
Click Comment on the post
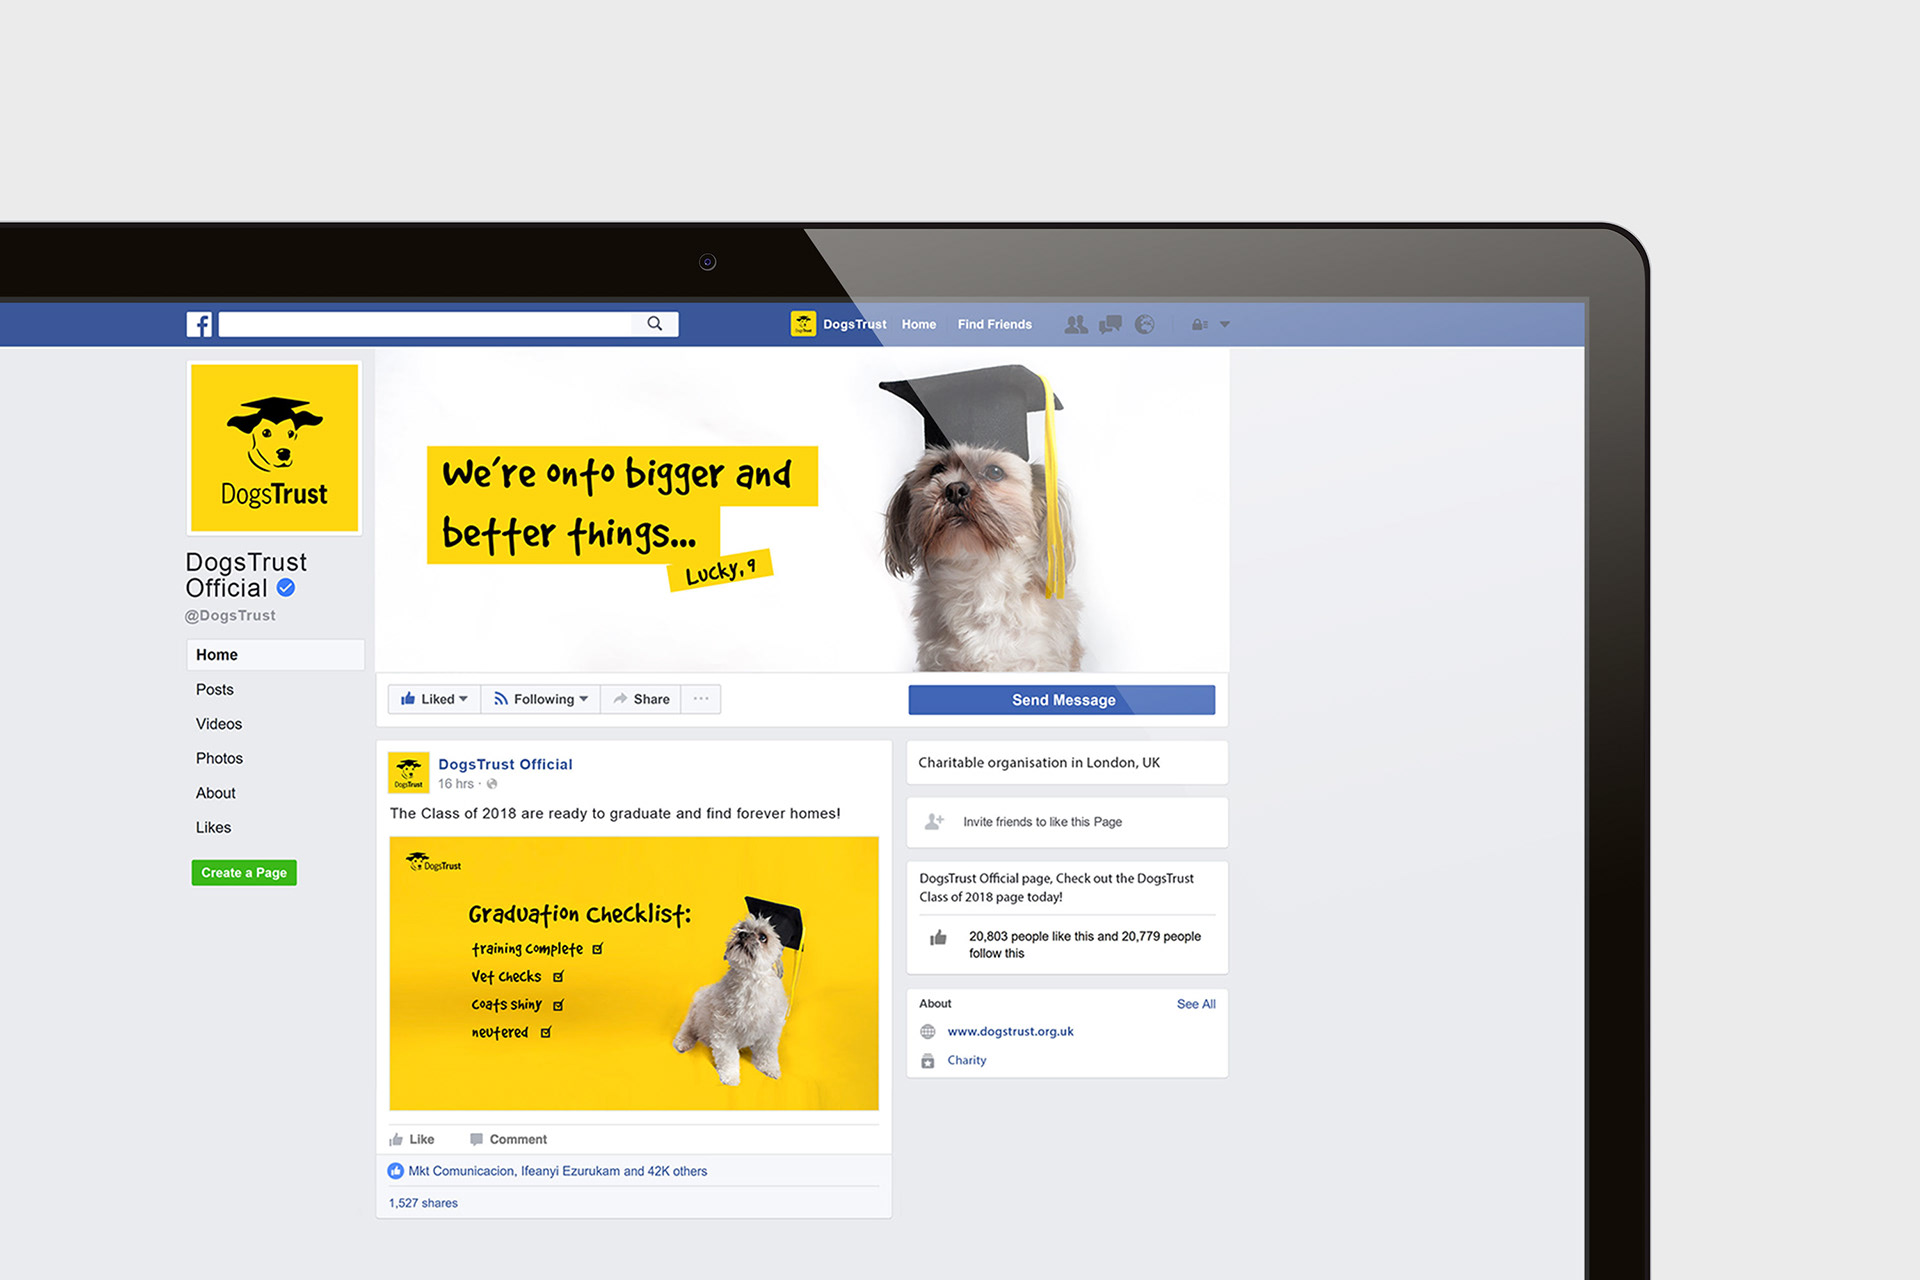click(x=508, y=1139)
